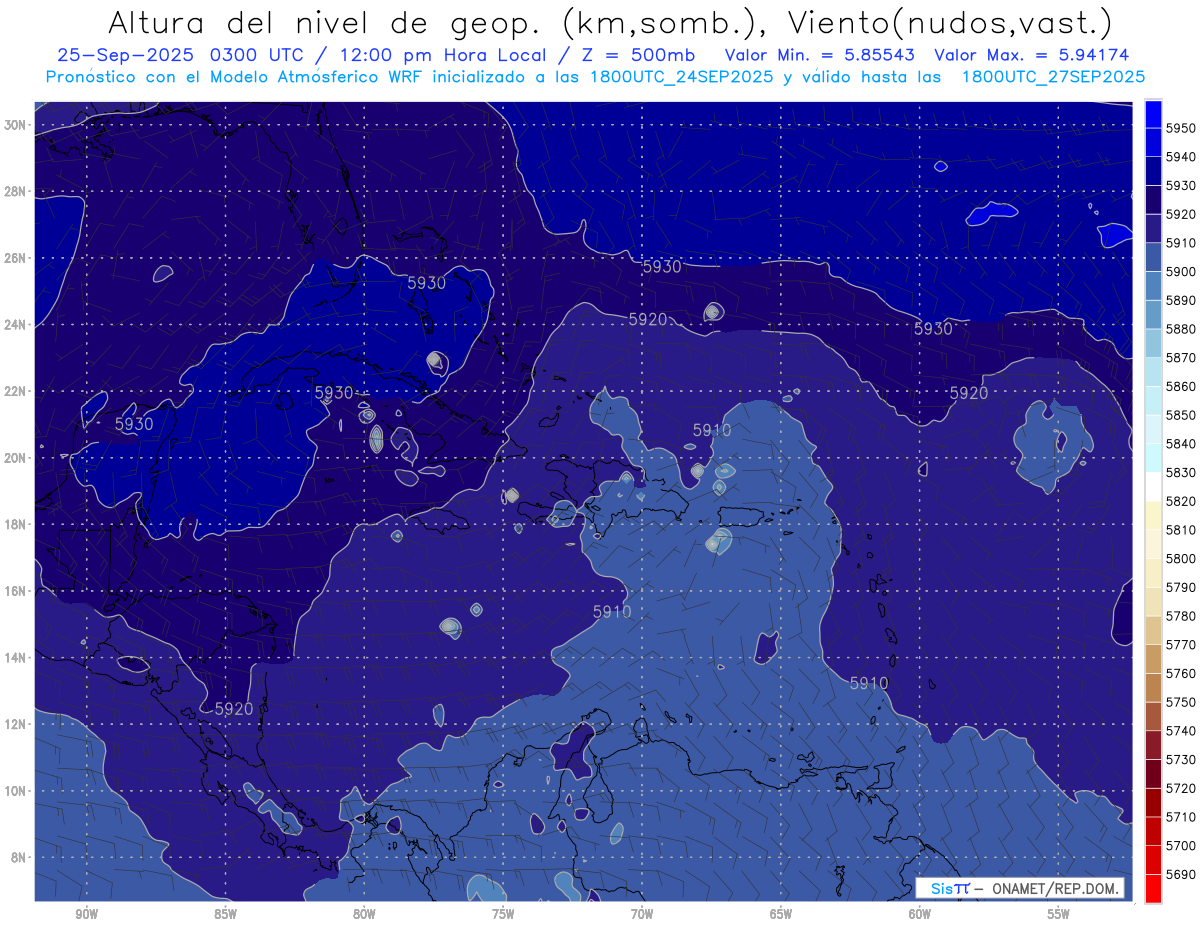The width and height of the screenshot is (1200, 927).
Task: Click the 5820 legend value
Action: (1180, 501)
